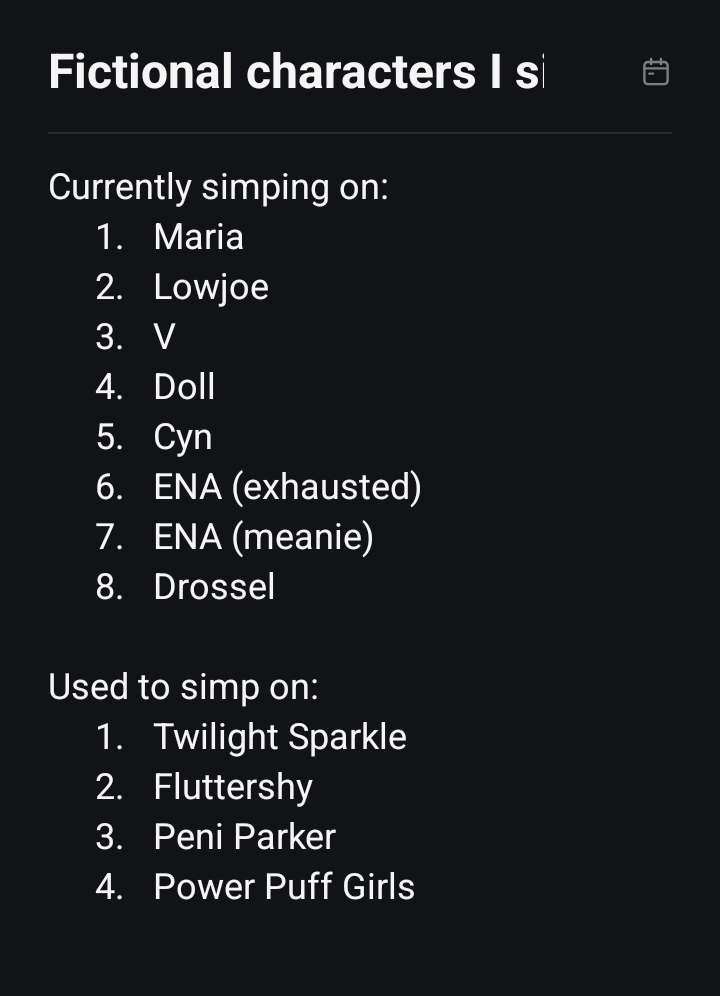This screenshot has height=996, width=720.
Task: Click on the 'Fluttershy' entry
Action: click(x=233, y=788)
